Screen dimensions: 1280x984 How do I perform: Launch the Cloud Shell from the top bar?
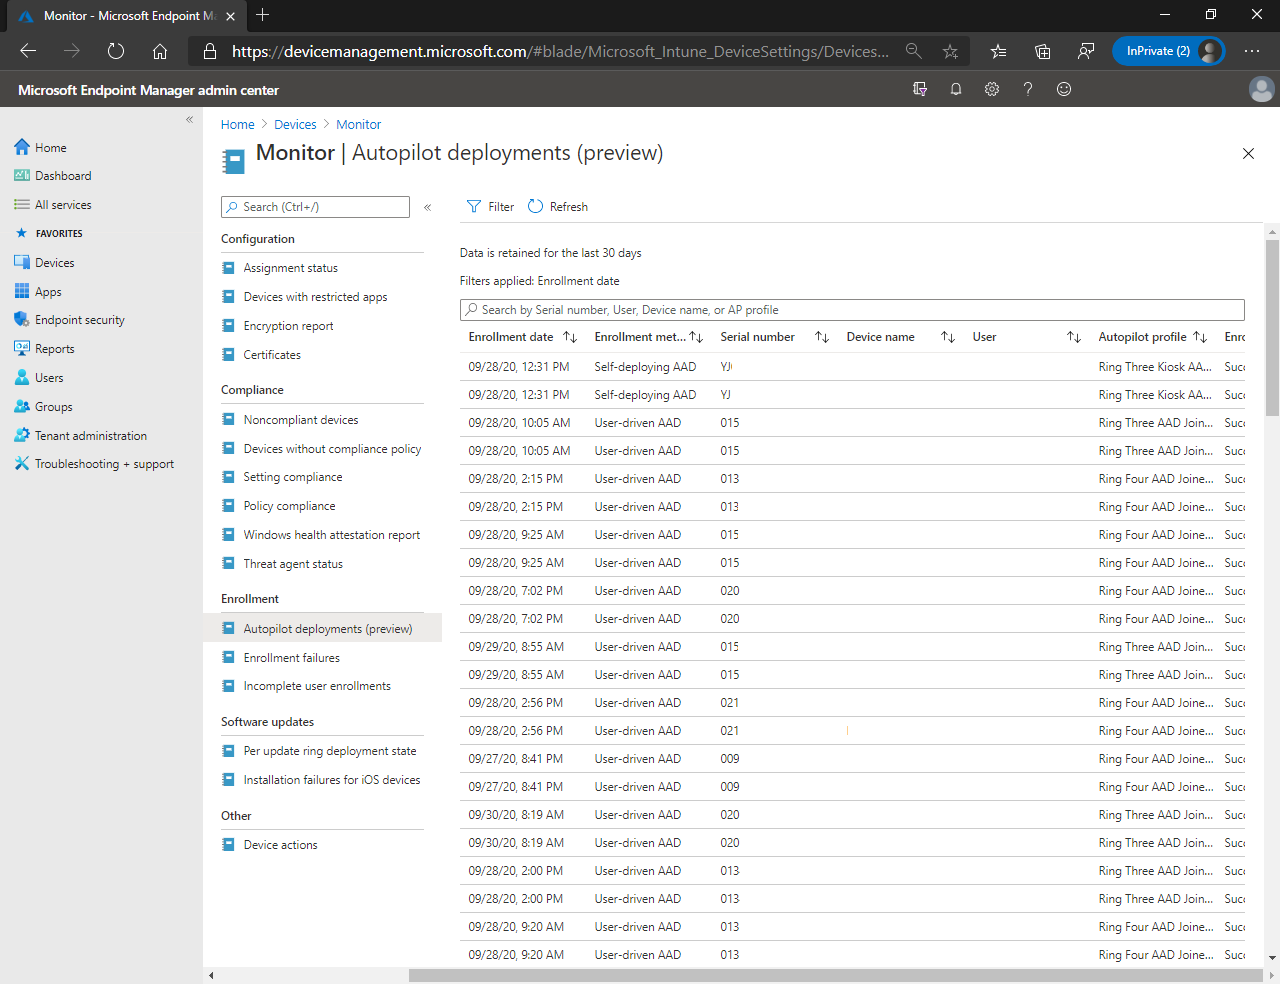(x=919, y=89)
